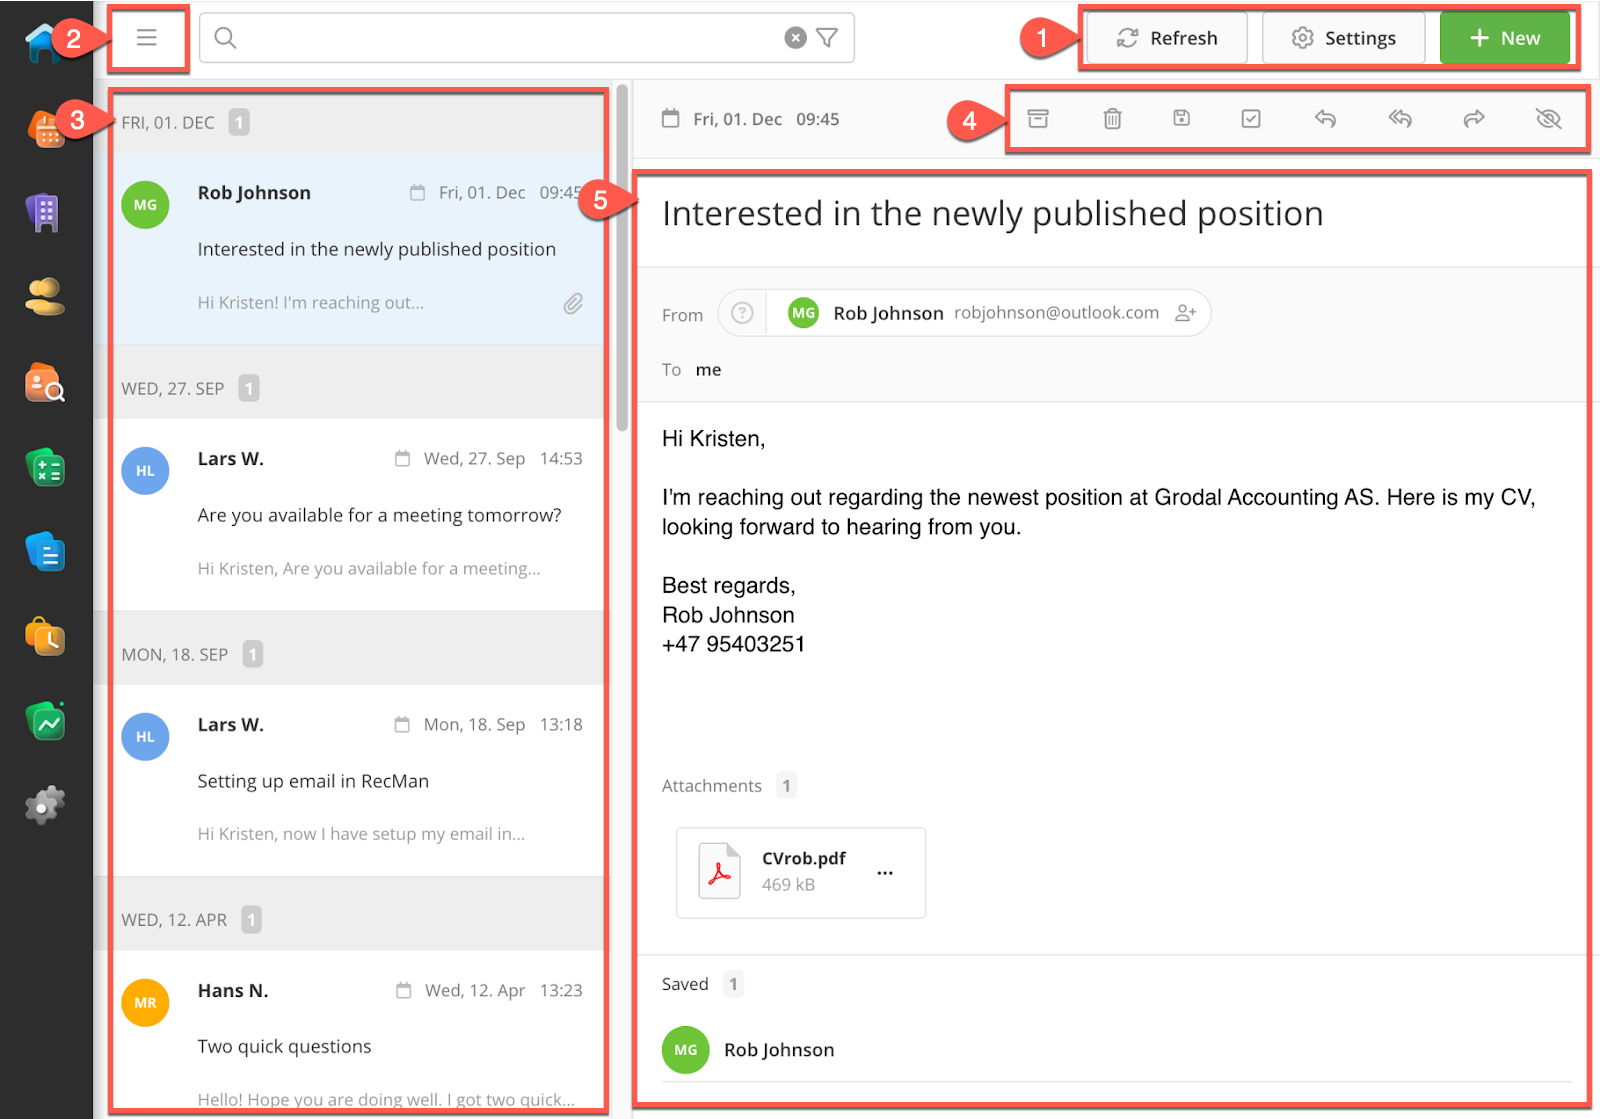This screenshot has width=1600, height=1119.
Task: Clear the search field with X icon
Action: 795,38
